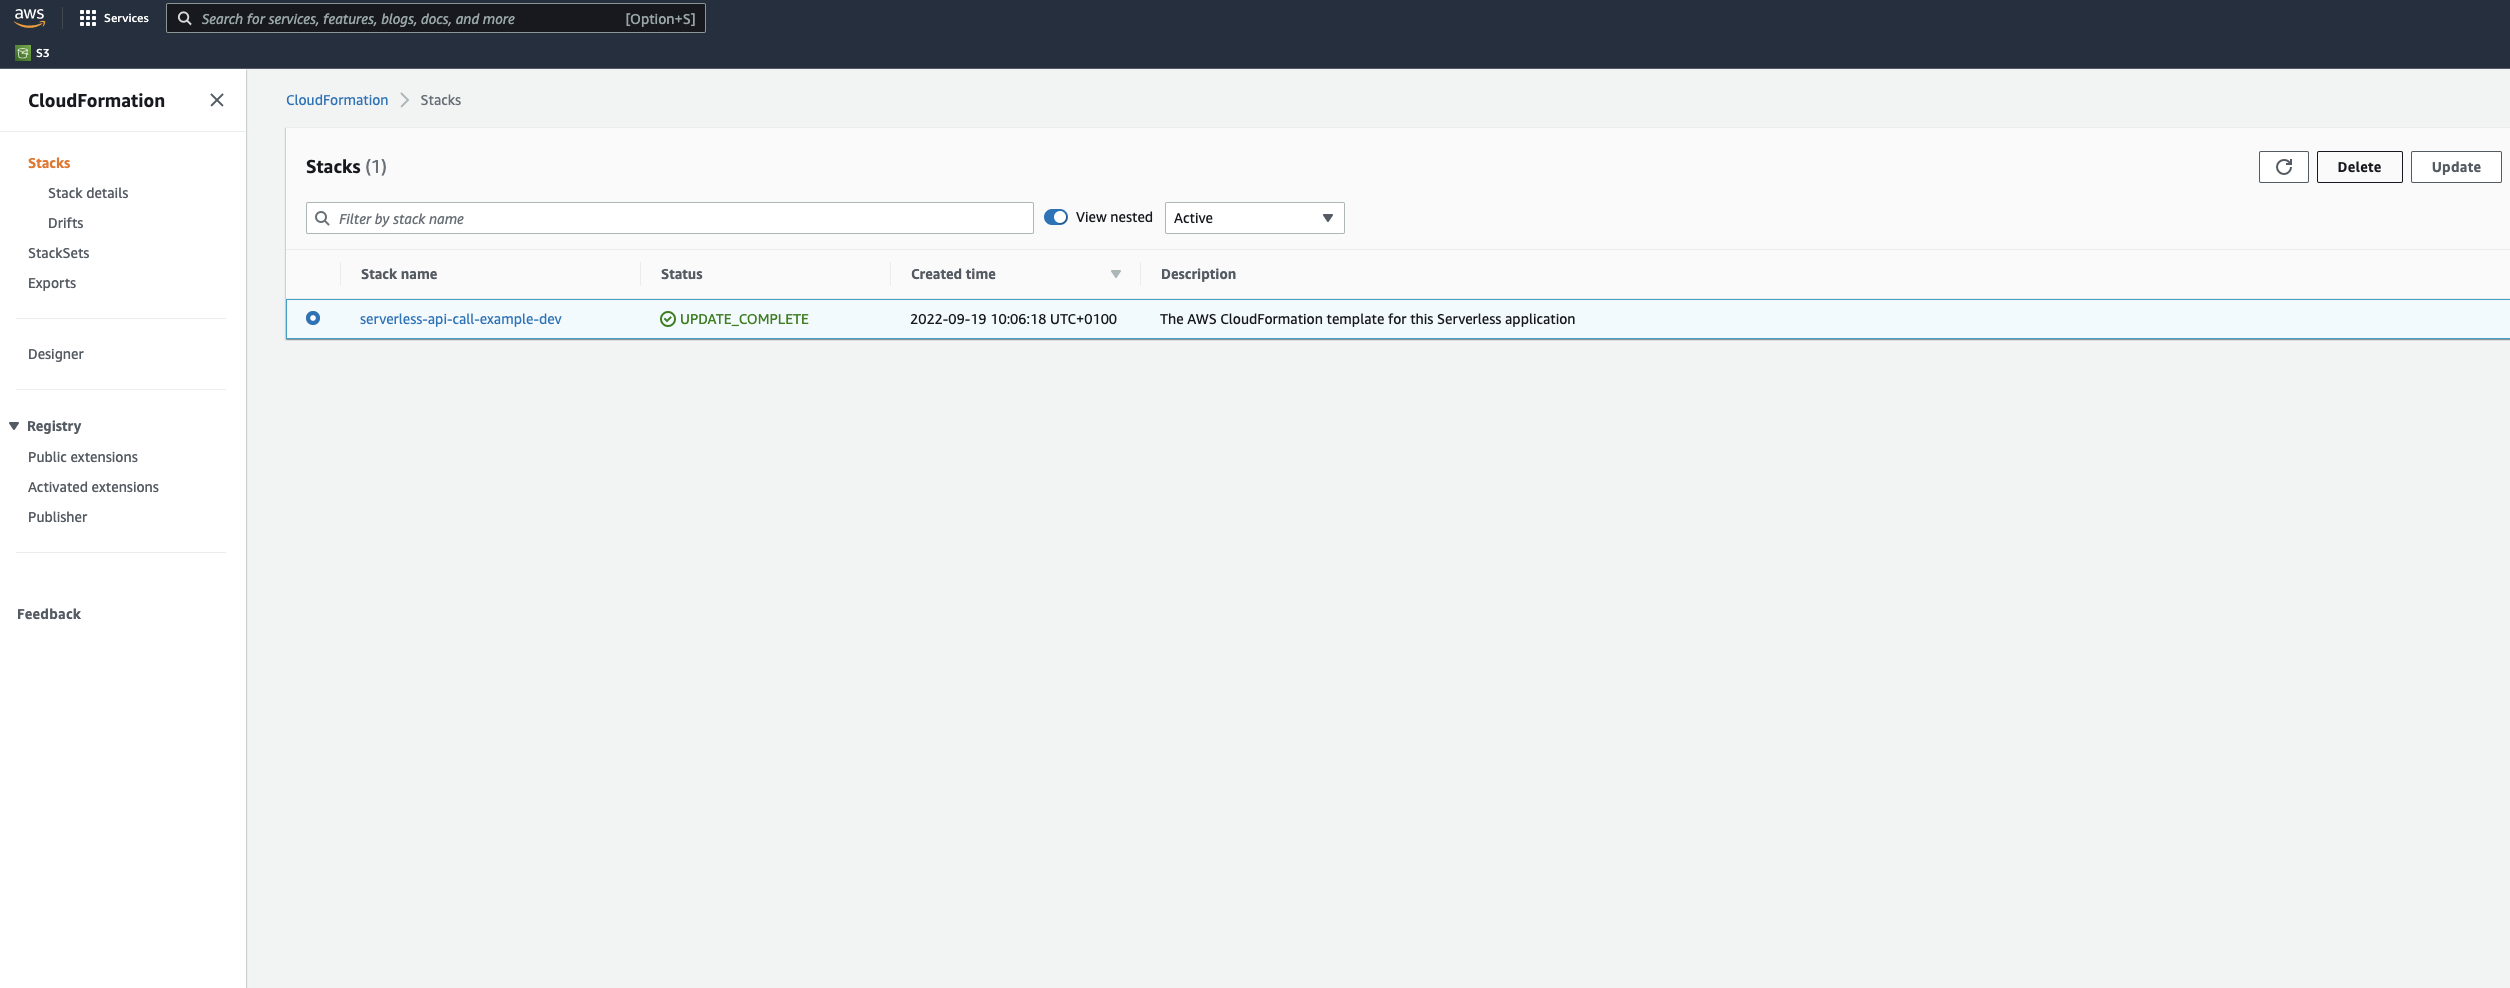Click the UPDATE_COMPLETE status check icon
The width and height of the screenshot is (2510, 988).
click(x=668, y=319)
